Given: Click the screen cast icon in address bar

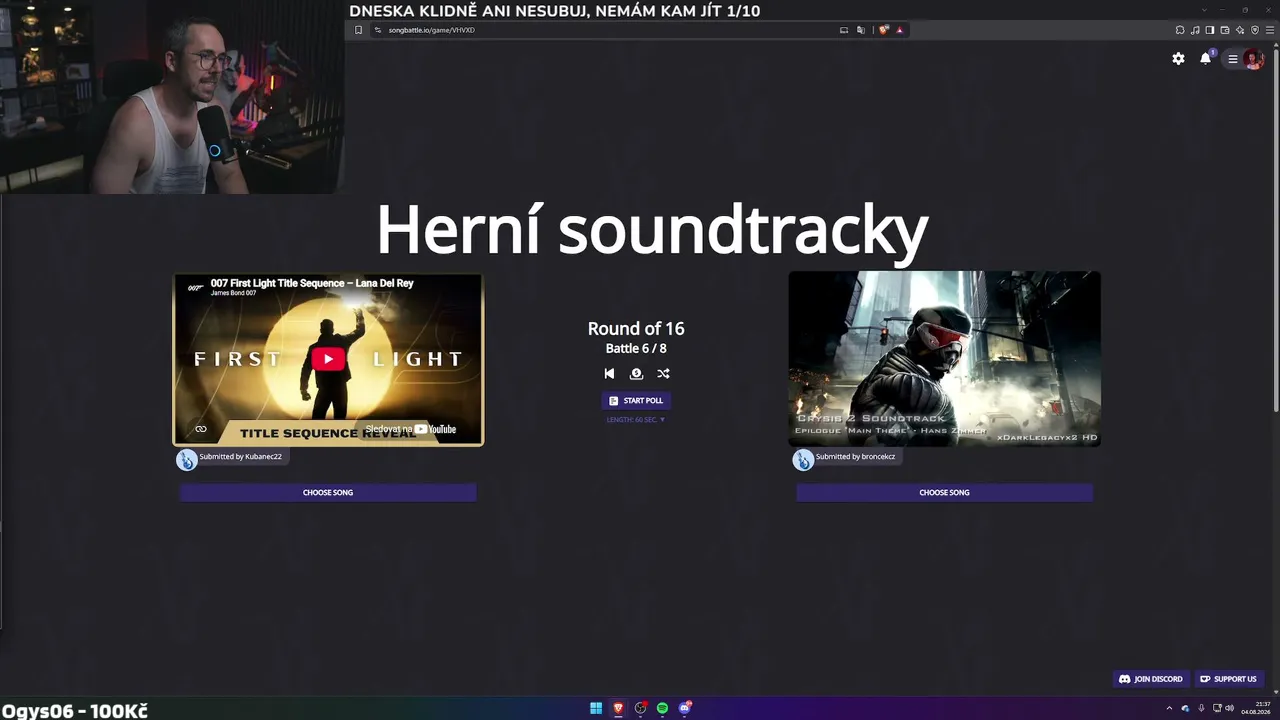Looking at the screenshot, I should click(844, 30).
